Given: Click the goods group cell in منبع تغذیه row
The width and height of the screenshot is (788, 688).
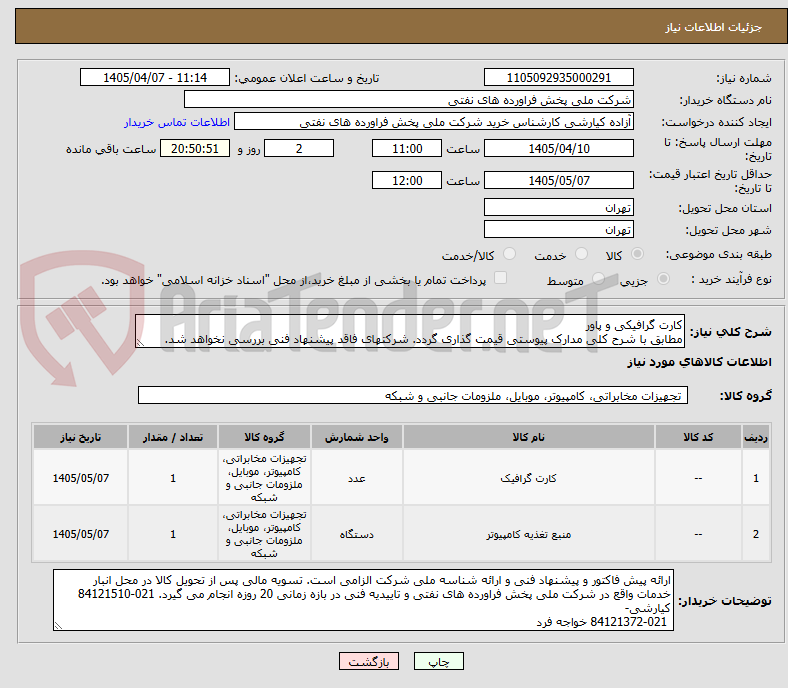Looking at the screenshot, I should (264, 534).
